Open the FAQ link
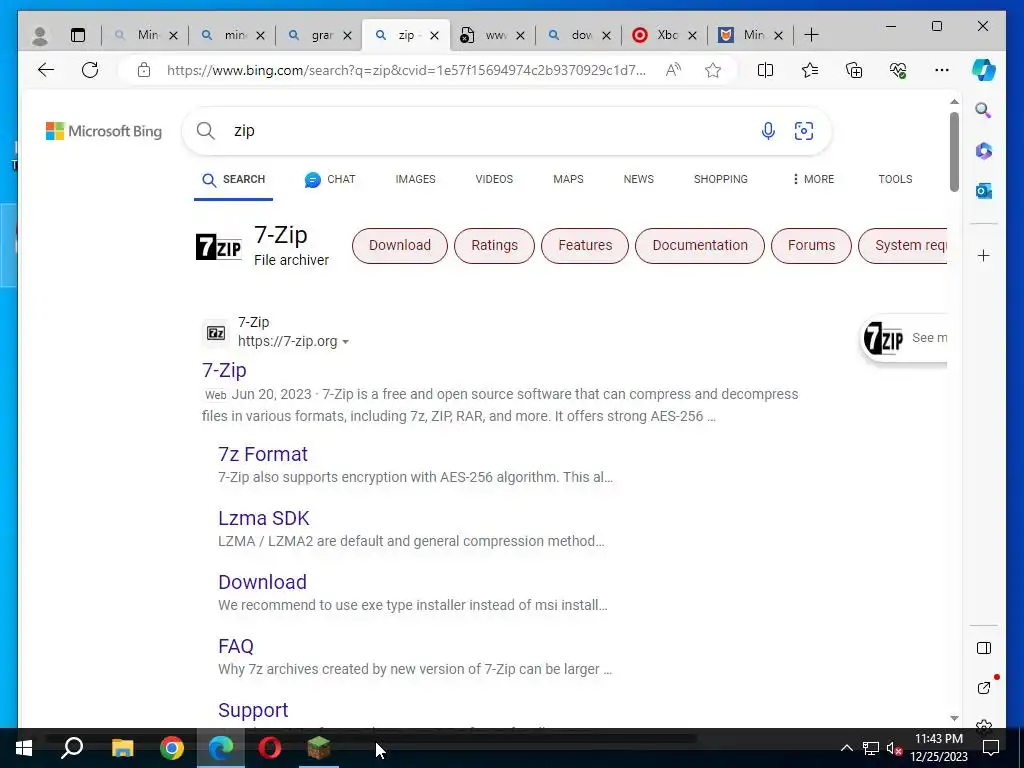 pos(236,647)
